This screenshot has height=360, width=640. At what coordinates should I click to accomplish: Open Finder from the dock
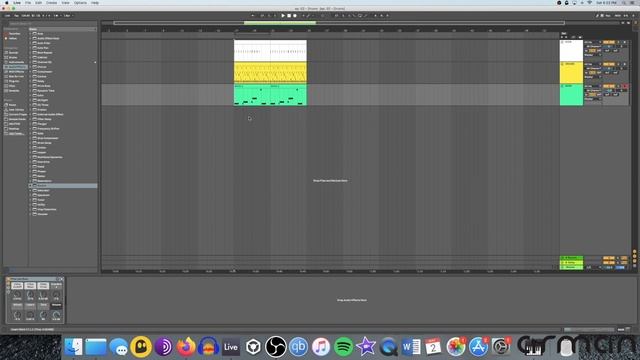click(73, 347)
